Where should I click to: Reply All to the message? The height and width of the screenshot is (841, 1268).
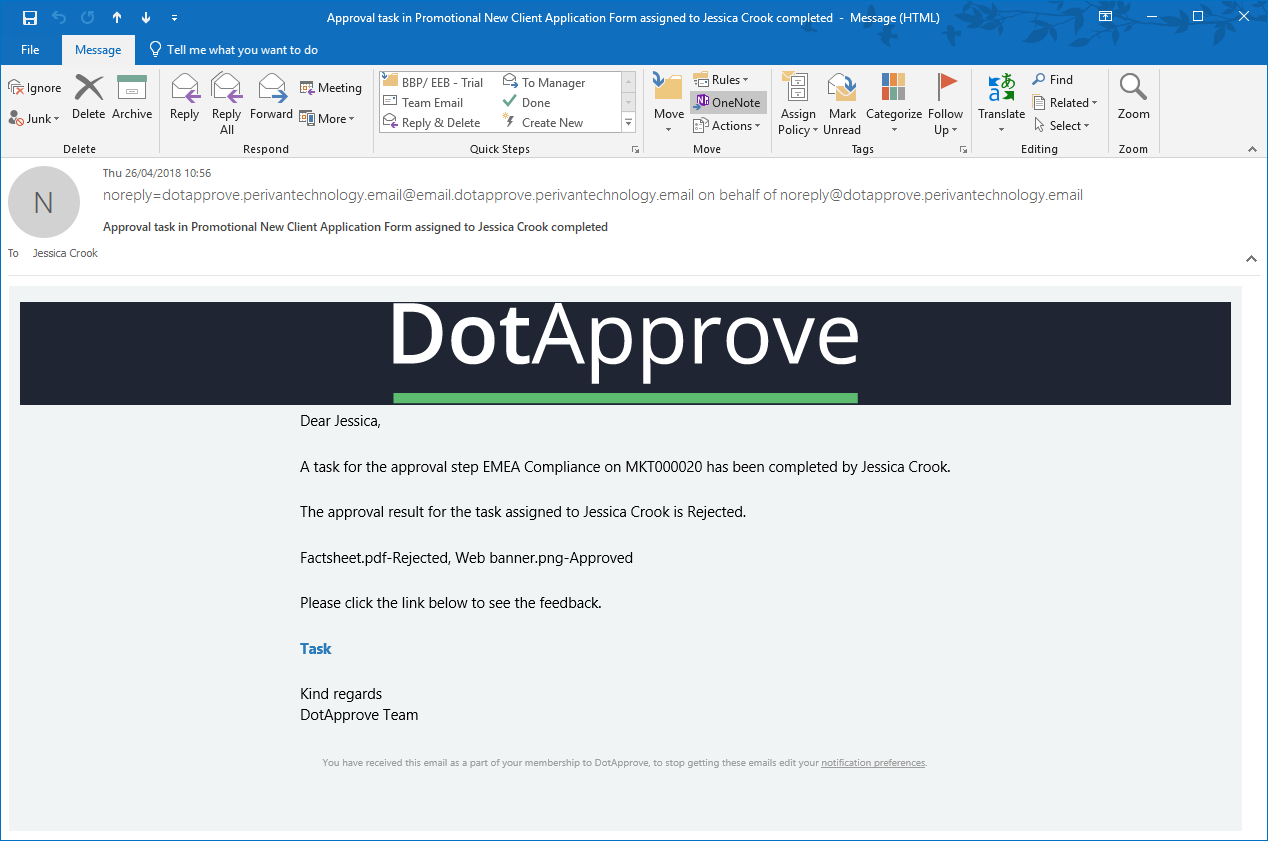pos(227,104)
